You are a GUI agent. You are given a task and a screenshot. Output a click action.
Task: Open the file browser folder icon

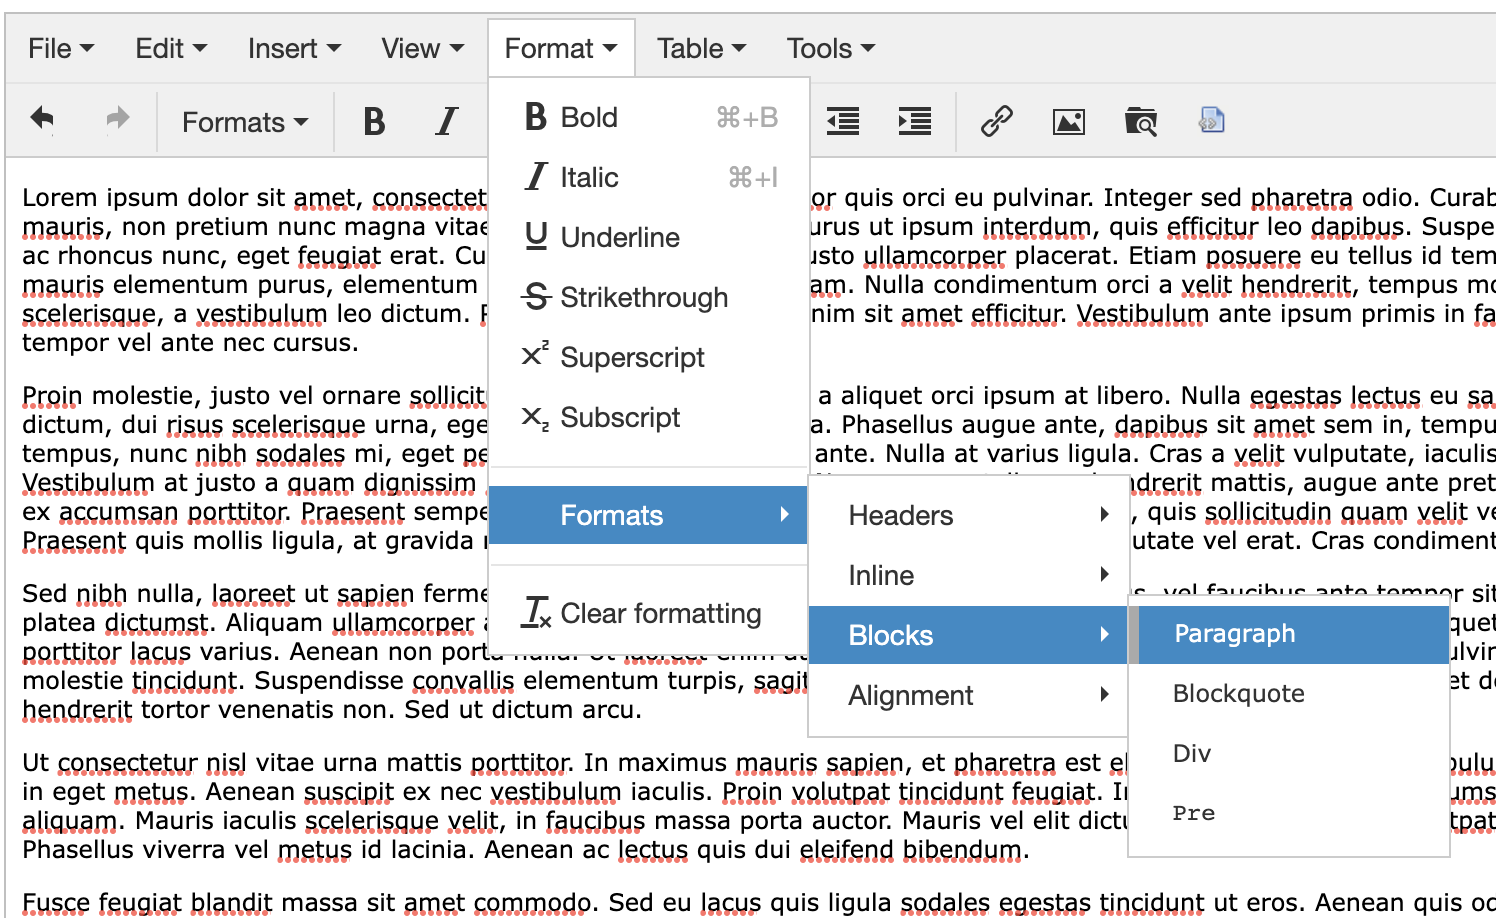click(1140, 122)
